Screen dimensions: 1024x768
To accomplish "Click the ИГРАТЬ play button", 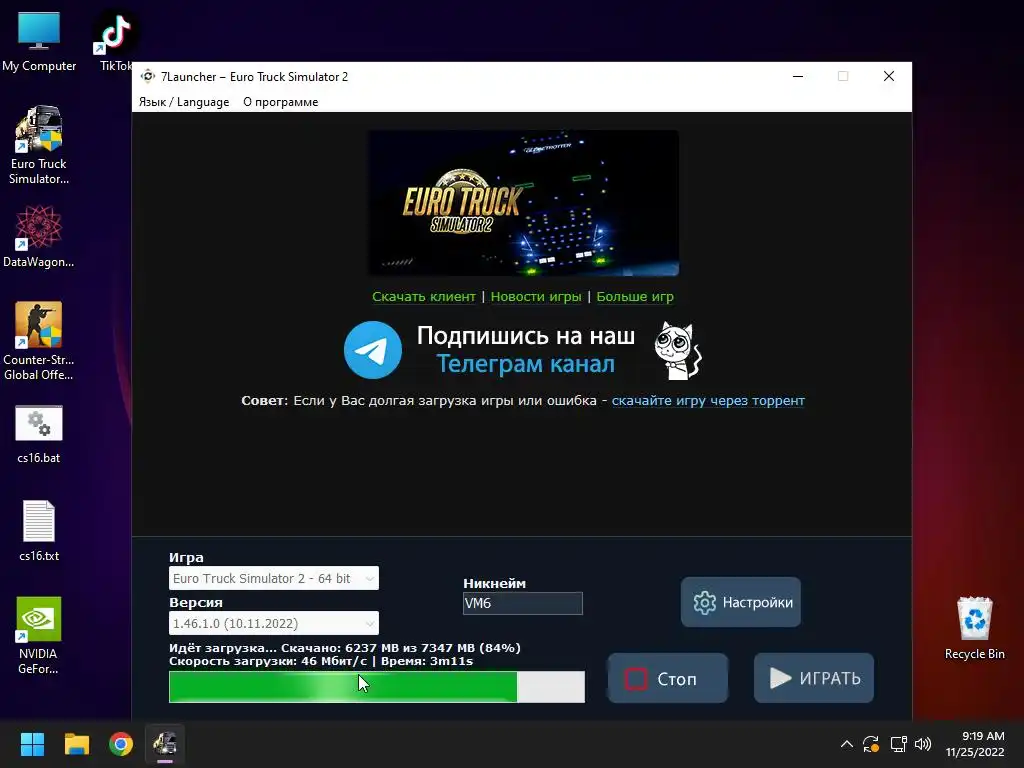I will pos(814,679).
